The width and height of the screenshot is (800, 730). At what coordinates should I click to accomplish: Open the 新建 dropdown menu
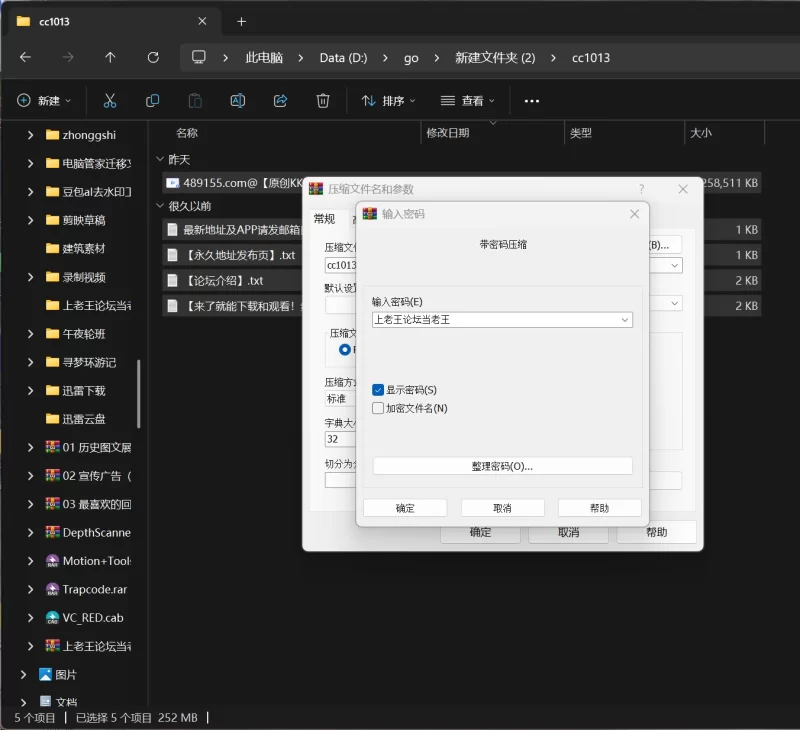coord(44,100)
